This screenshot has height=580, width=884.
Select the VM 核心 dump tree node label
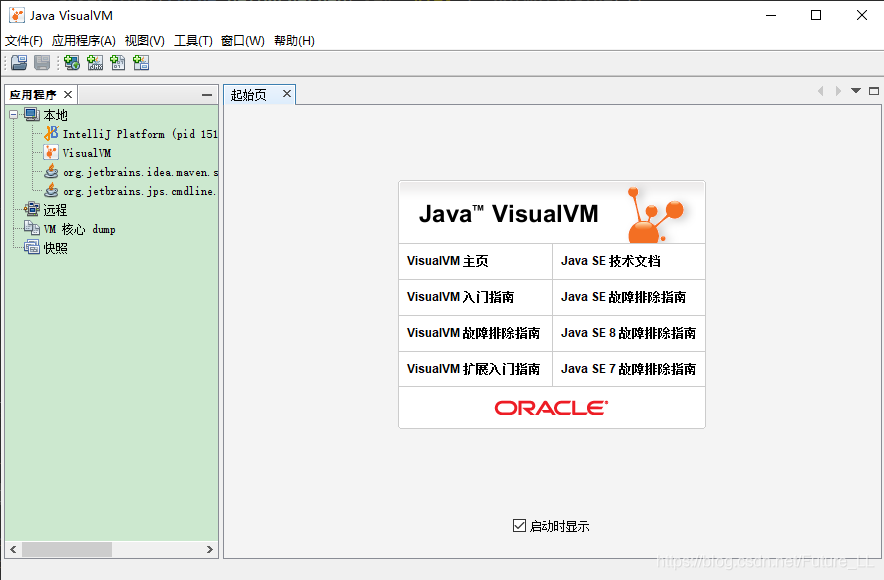(79, 229)
